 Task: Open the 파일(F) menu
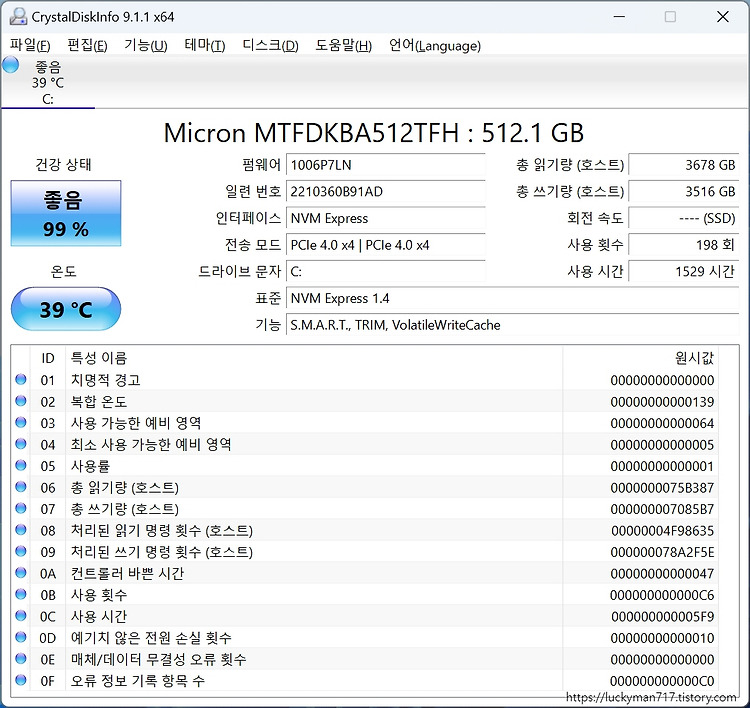[30, 45]
